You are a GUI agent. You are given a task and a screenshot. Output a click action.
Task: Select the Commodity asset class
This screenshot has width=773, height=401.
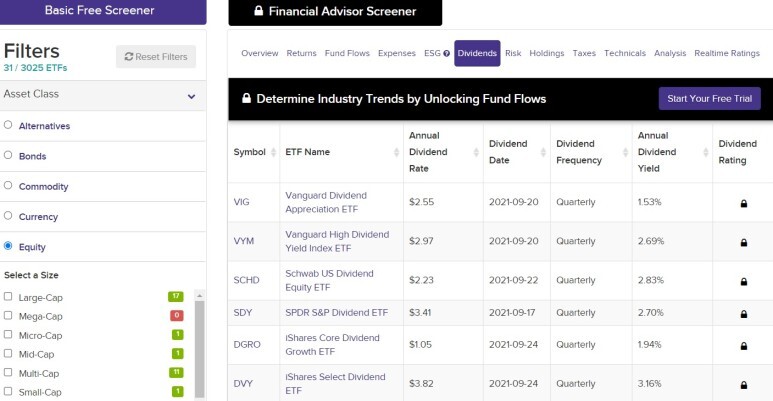click(8, 185)
